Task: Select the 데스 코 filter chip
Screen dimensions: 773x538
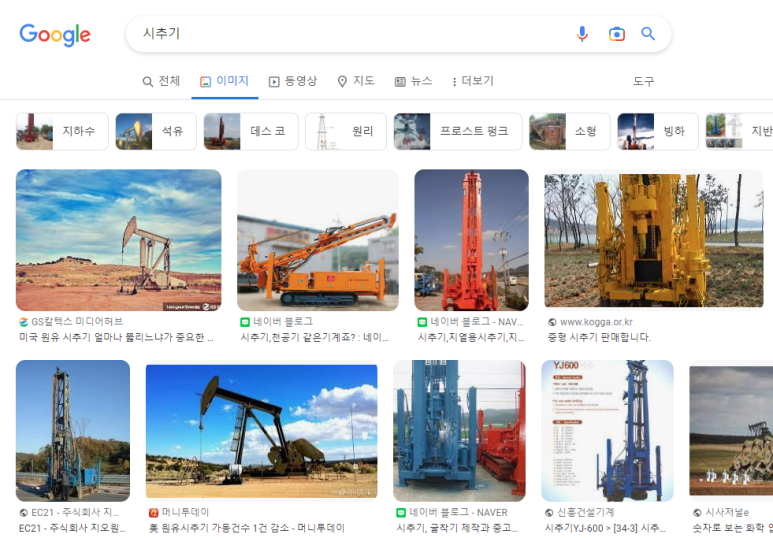Action: (251, 131)
